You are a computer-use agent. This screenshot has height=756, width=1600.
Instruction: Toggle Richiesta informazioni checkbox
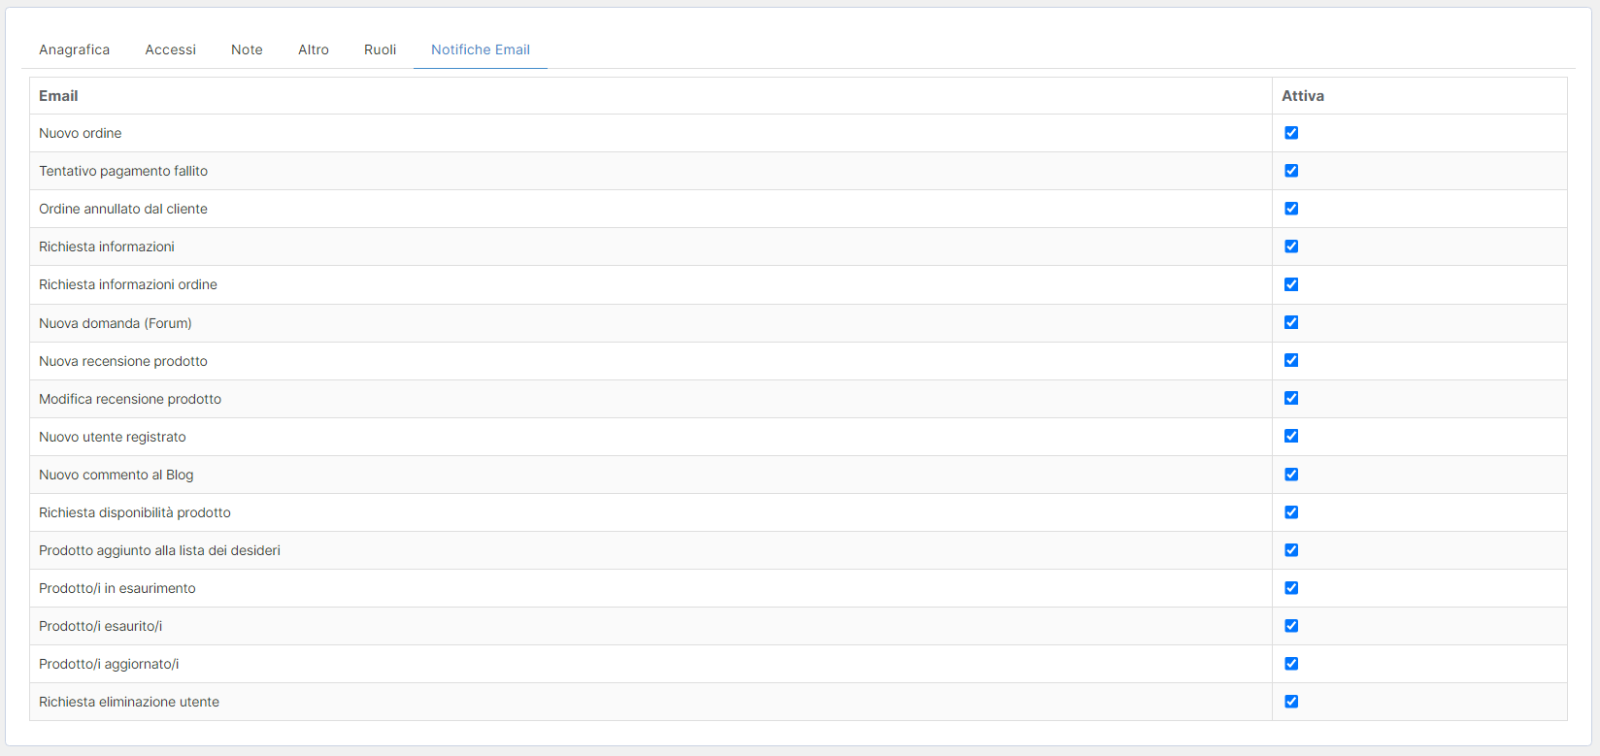point(1291,246)
